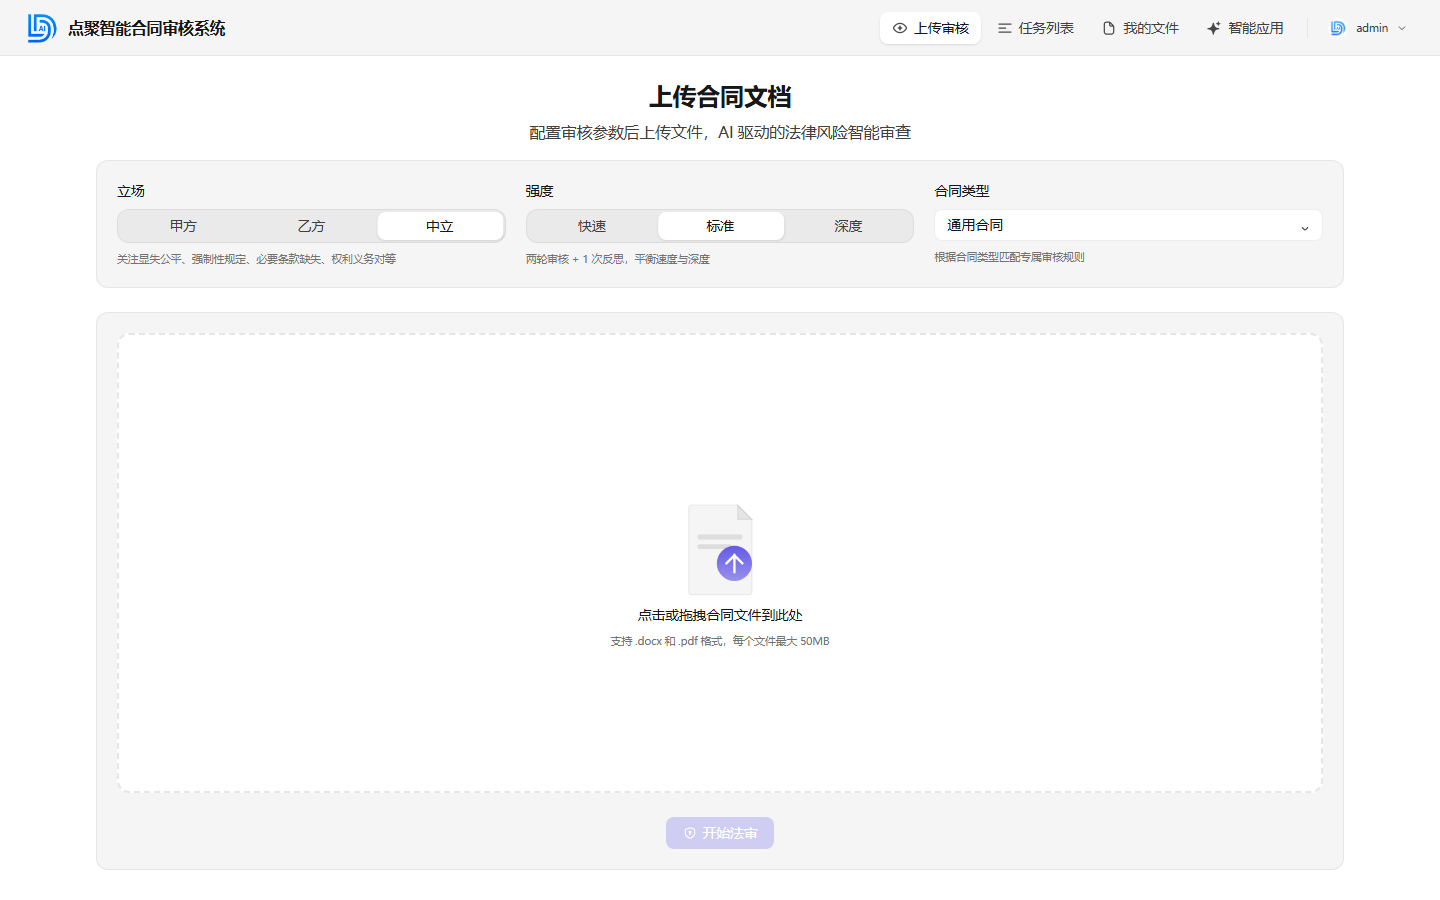Select 甲方 stance option

[183, 226]
